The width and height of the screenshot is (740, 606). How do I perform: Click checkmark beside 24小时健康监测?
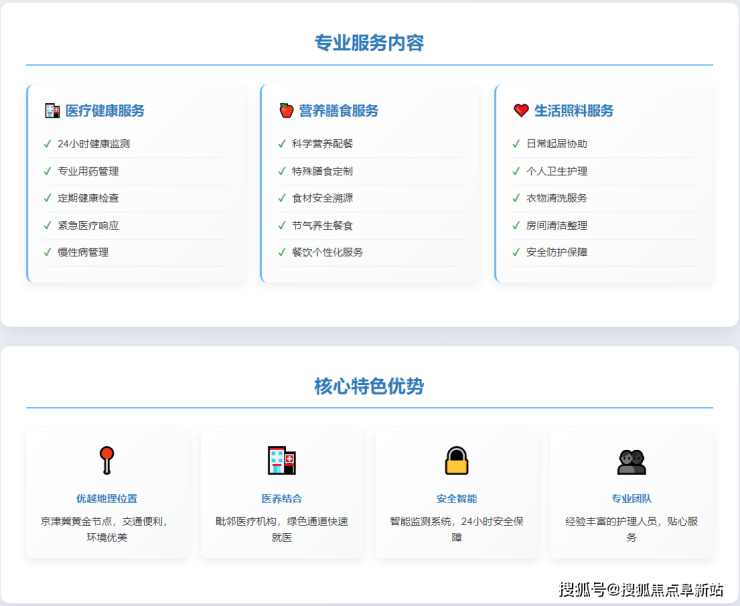[x=48, y=144]
